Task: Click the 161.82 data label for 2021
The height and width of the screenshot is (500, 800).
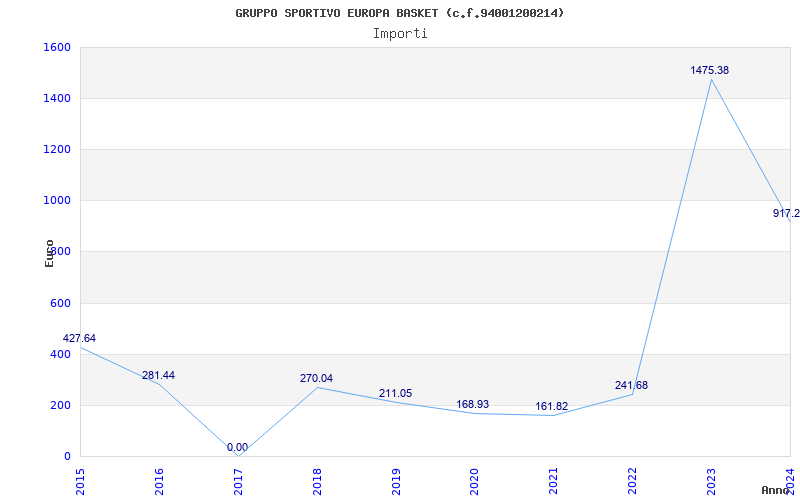Action: (x=552, y=407)
